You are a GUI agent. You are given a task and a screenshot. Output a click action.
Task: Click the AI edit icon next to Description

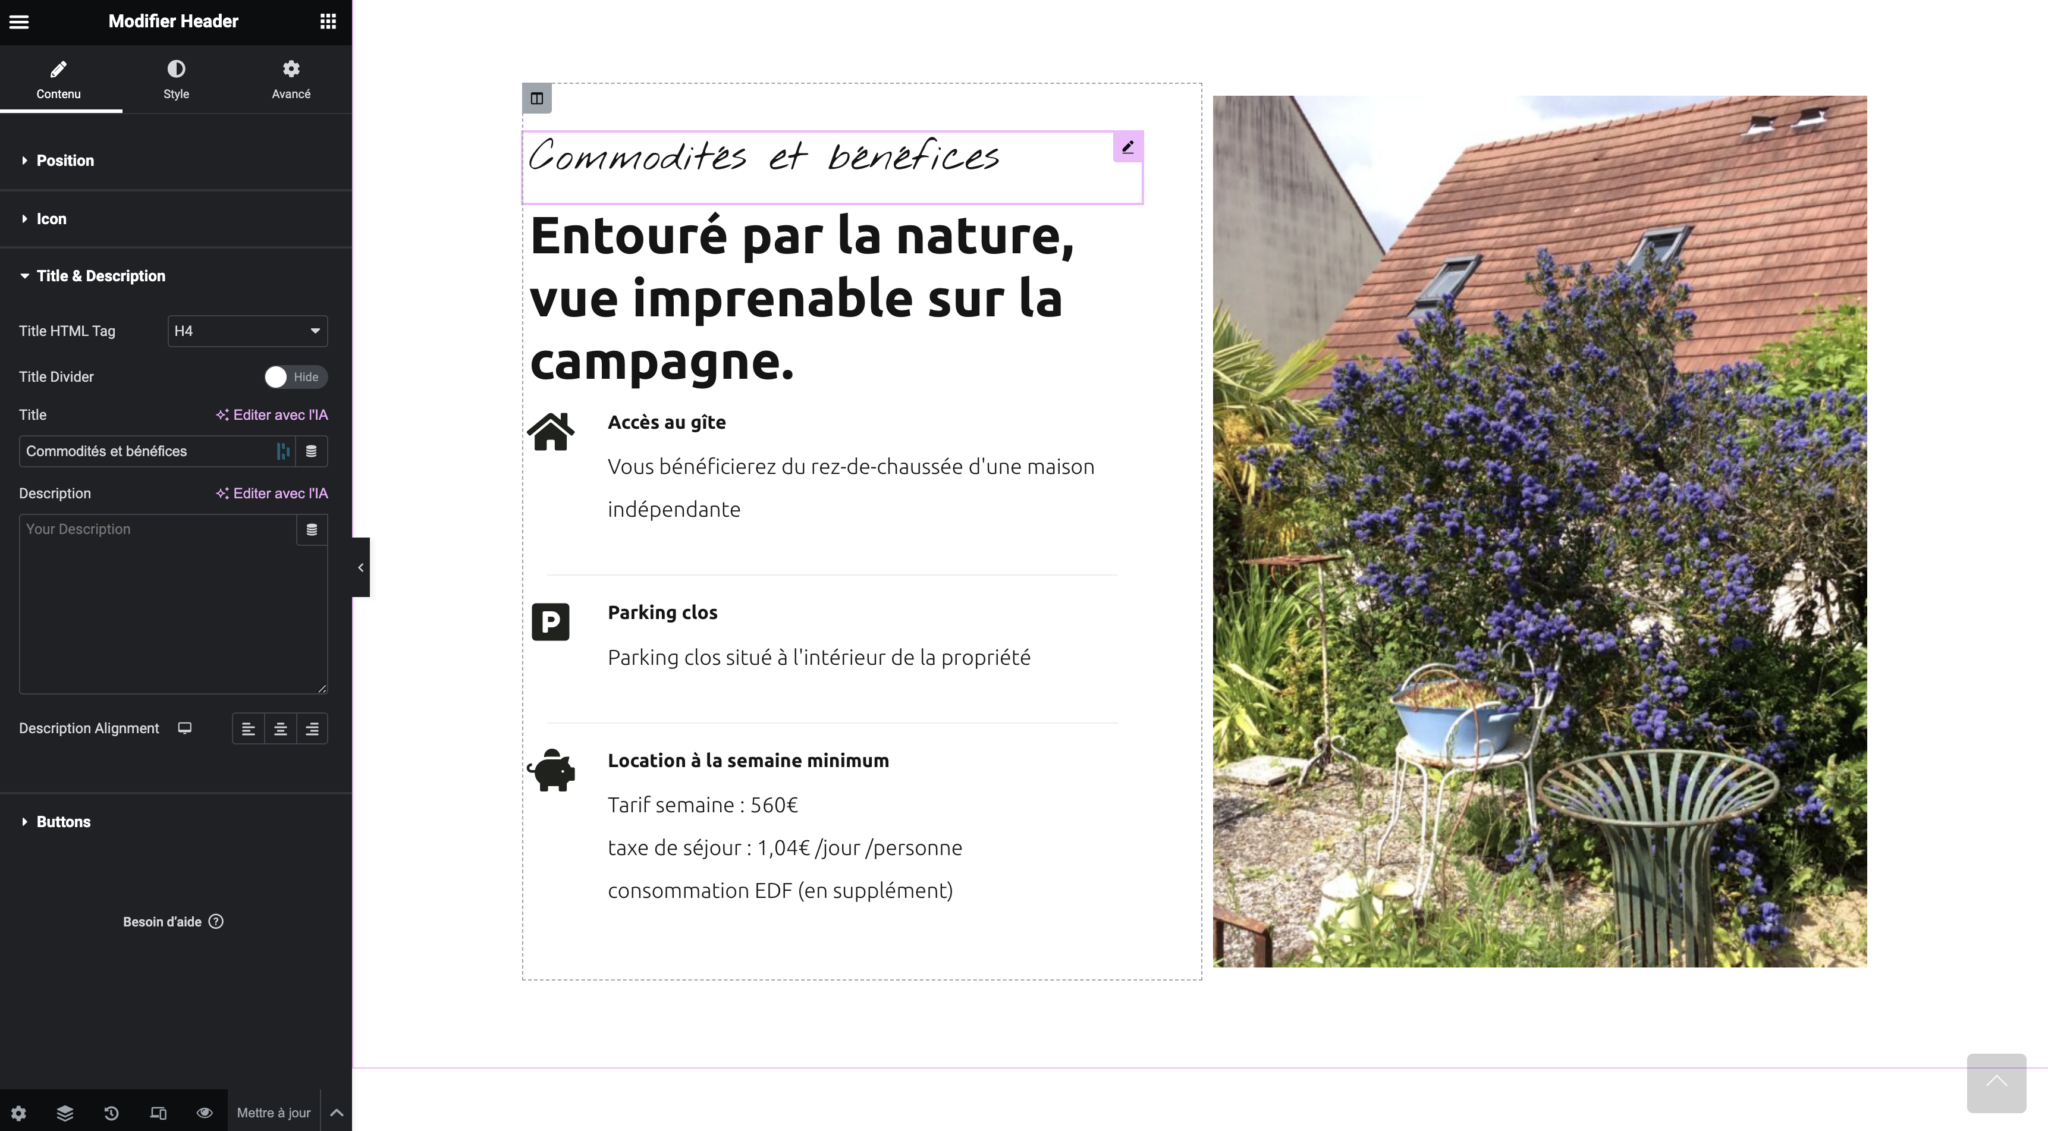click(270, 493)
